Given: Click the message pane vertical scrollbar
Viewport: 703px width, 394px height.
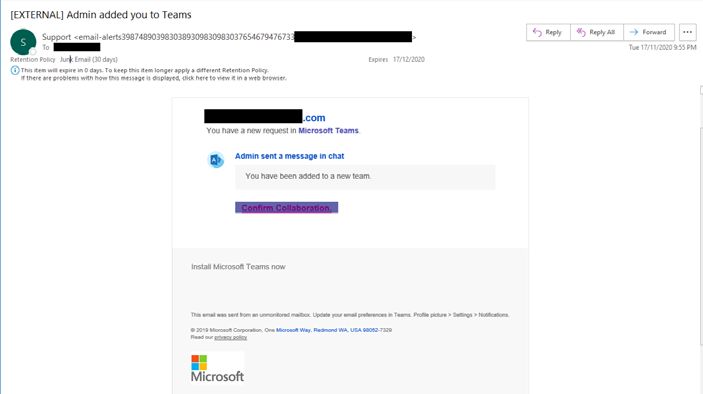Looking at the screenshot, I should click(701, 215).
